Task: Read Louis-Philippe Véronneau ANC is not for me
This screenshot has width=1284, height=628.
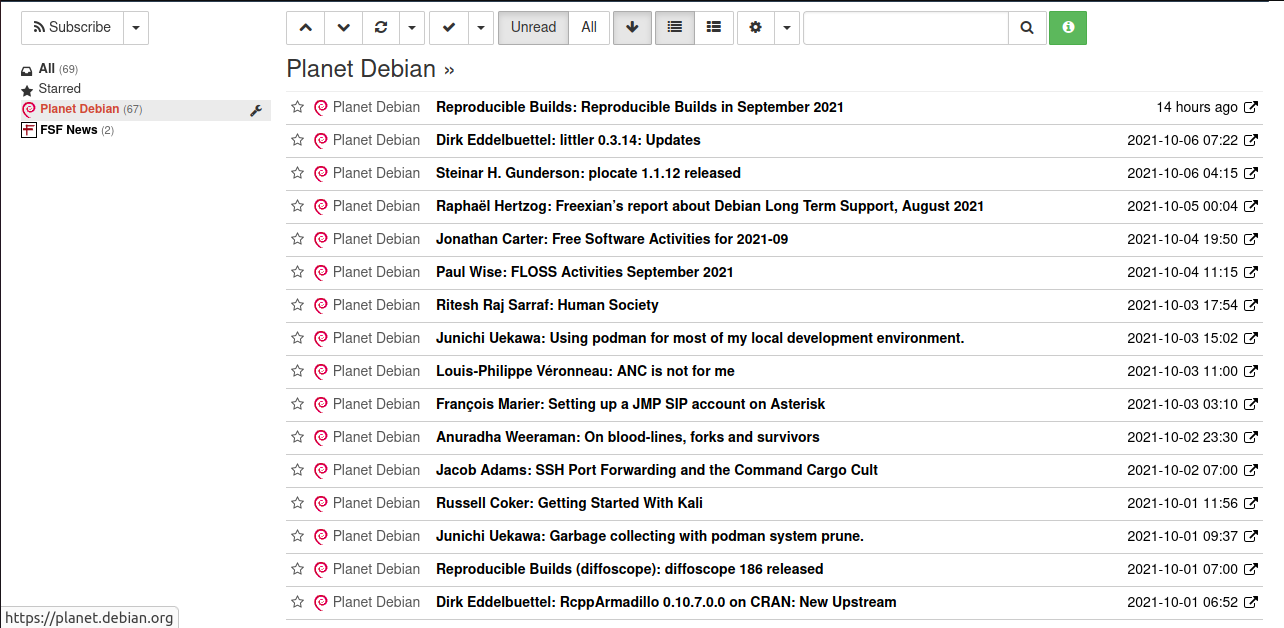Action: (x=585, y=371)
